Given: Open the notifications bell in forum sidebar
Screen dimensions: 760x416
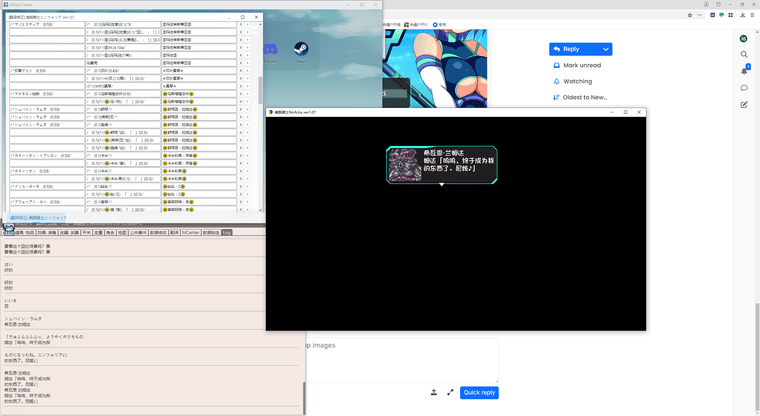Looking at the screenshot, I should click(744, 71).
